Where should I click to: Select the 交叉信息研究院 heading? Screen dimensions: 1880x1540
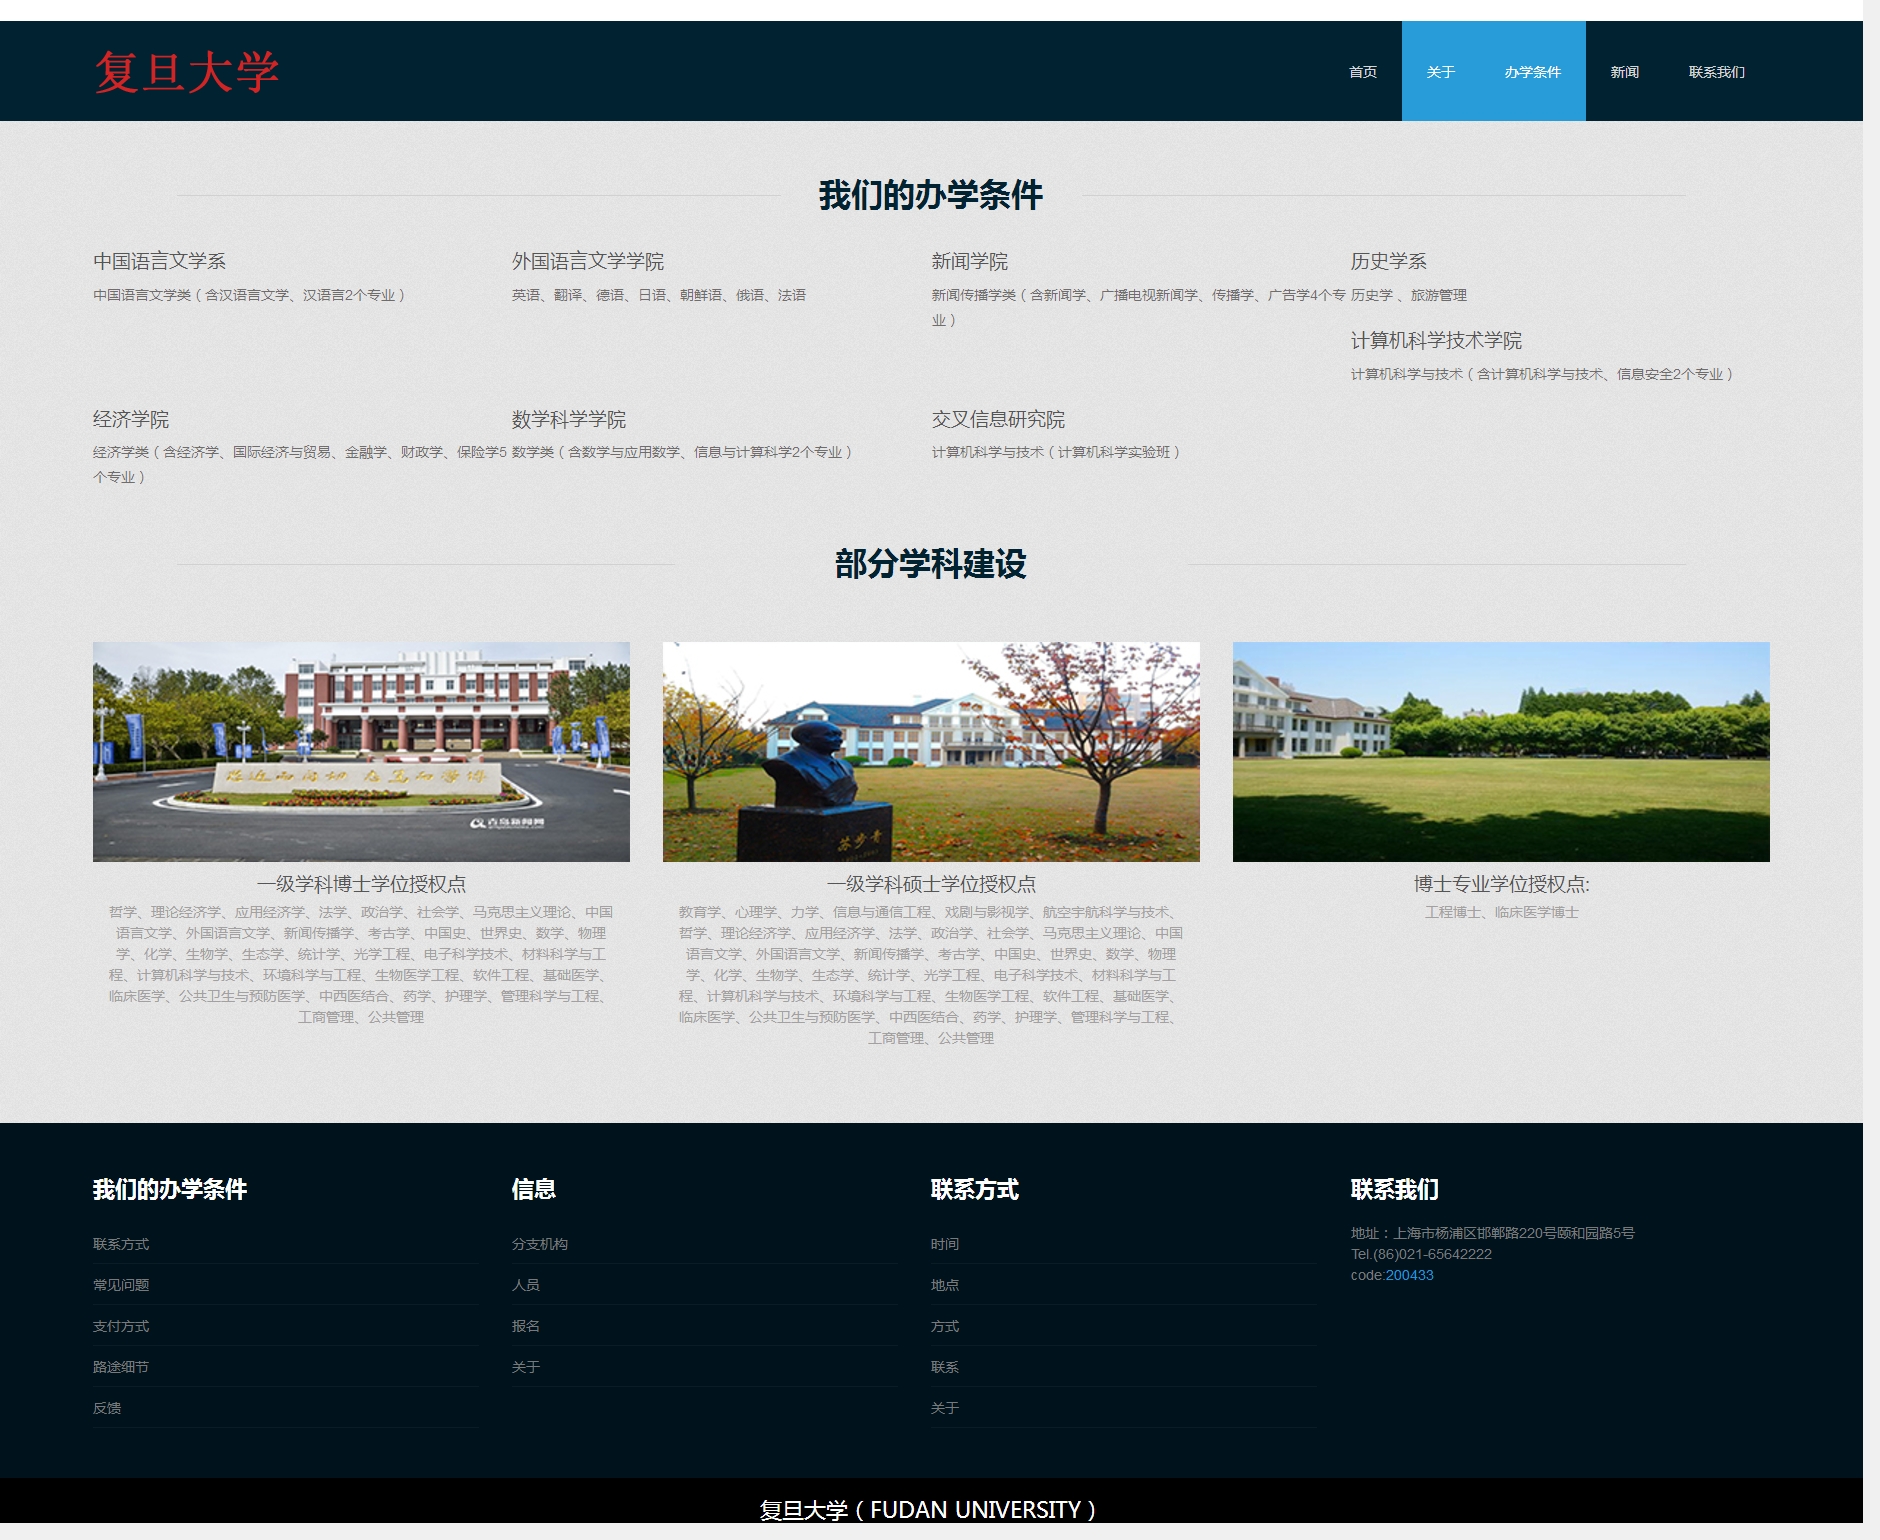pos(998,419)
